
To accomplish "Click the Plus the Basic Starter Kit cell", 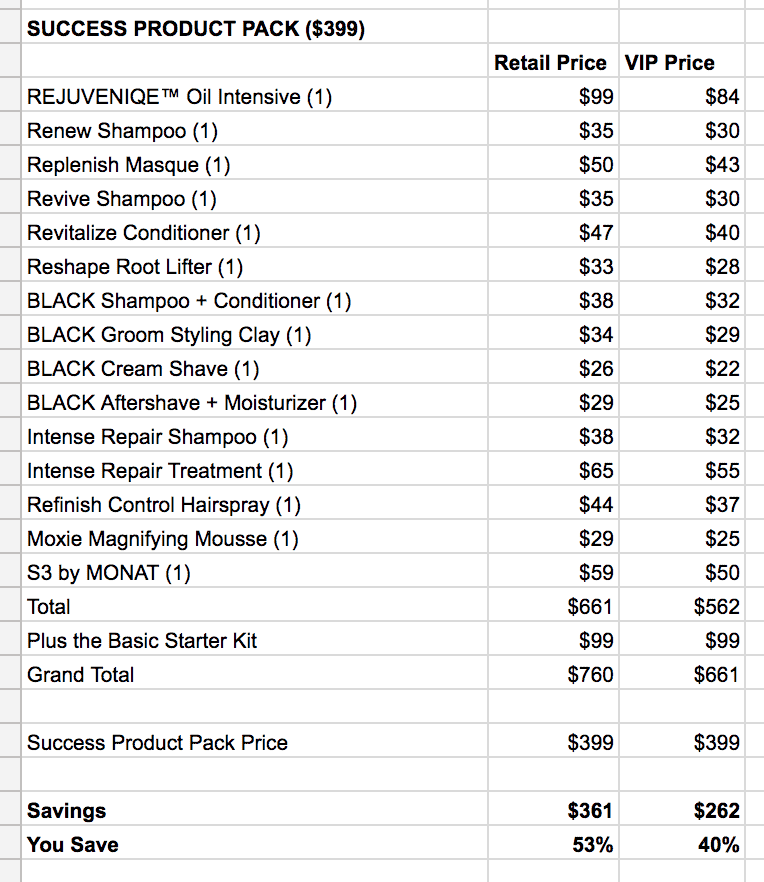I will coord(142,641).
